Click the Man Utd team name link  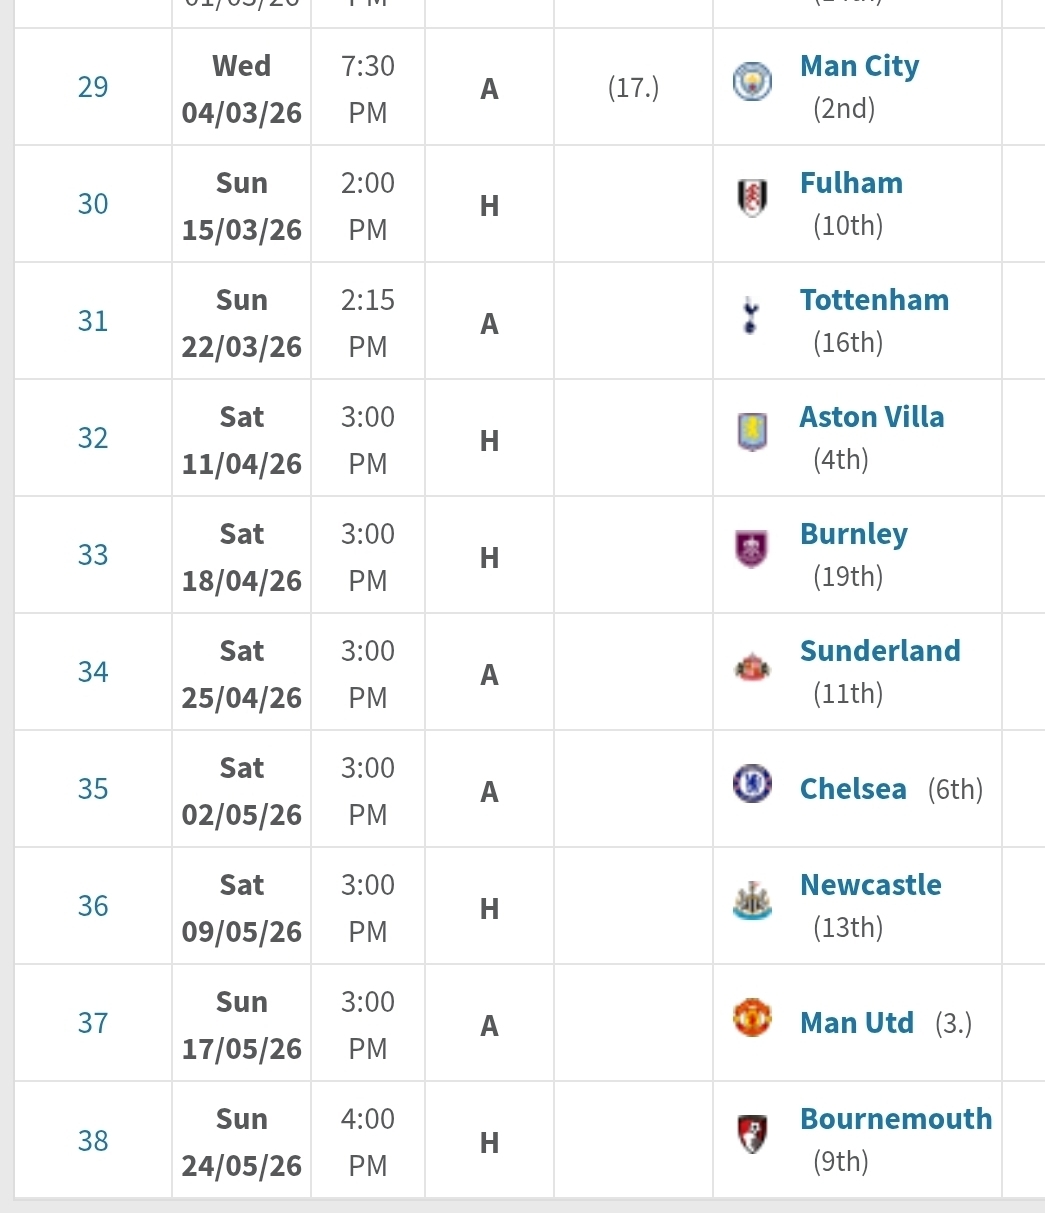[x=857, y=1023]
